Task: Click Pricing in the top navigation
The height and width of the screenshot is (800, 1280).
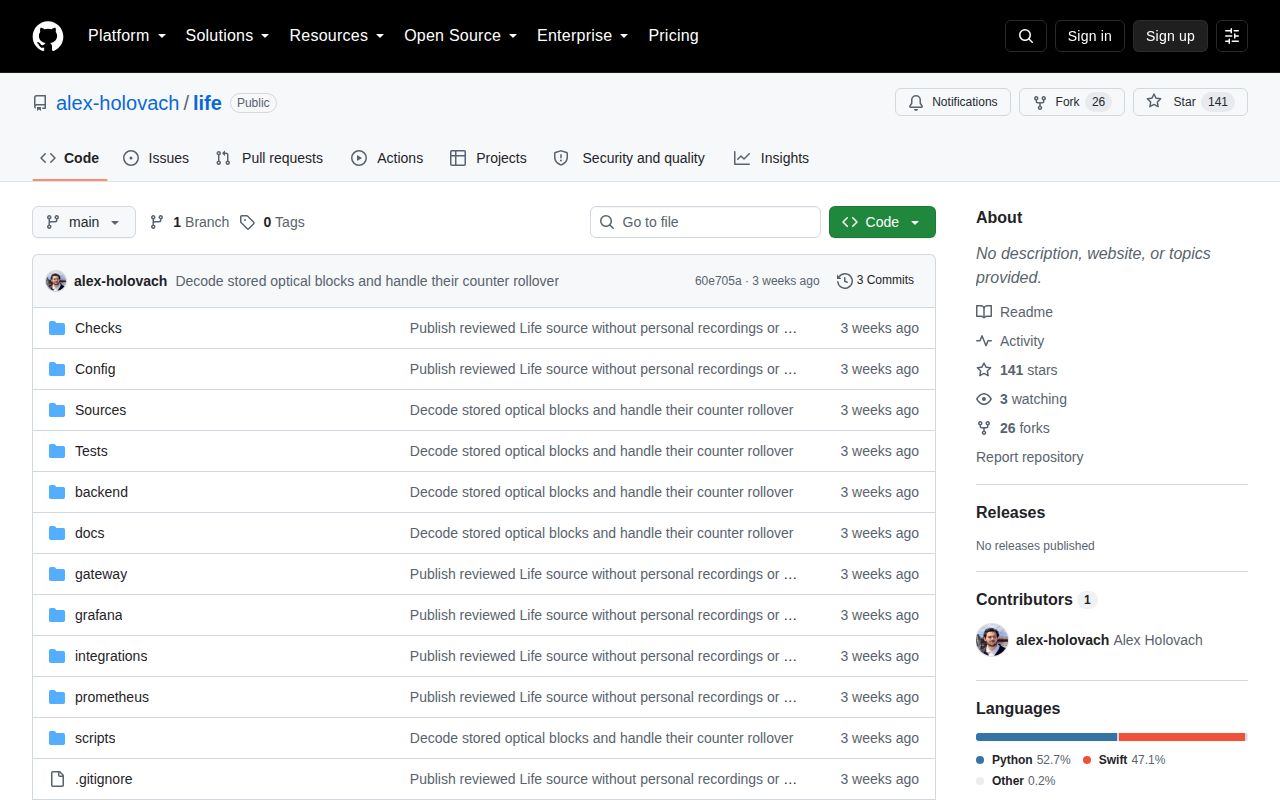Action: tap(673, 36)
